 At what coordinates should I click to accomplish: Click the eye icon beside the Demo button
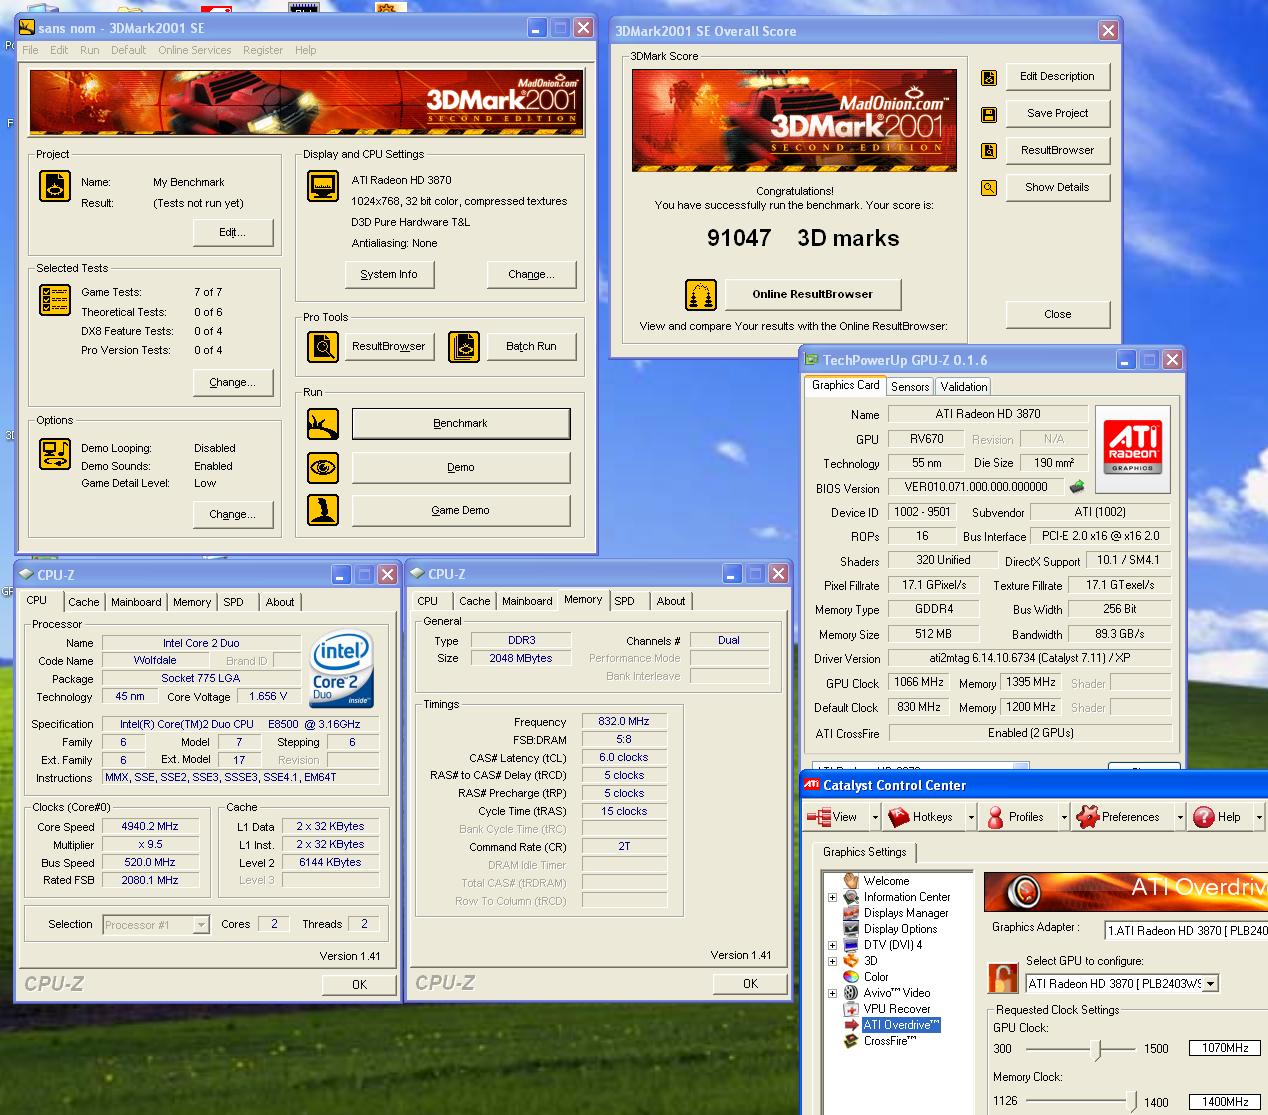click(323, 467)
